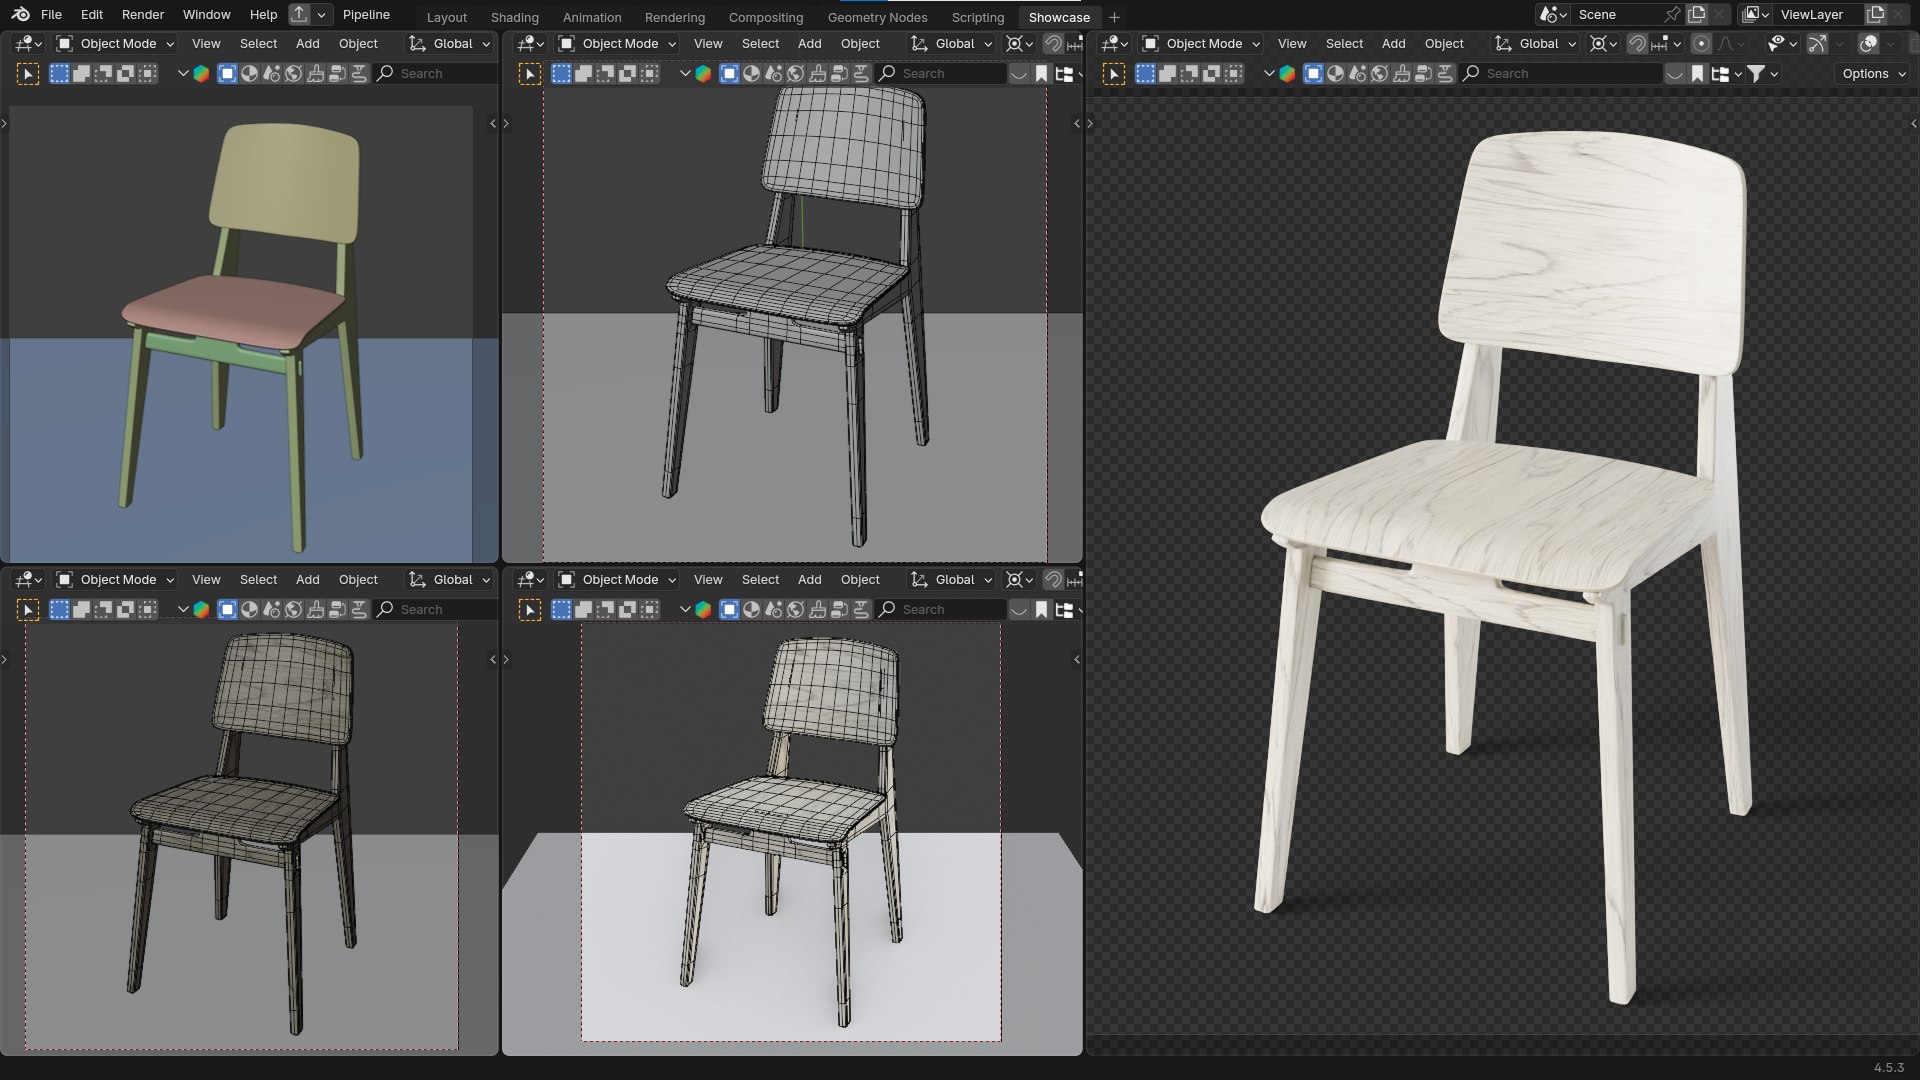This screenshot has width=1920, height=1080.
Task: Open the Render menu
Action: pos(143,15)
